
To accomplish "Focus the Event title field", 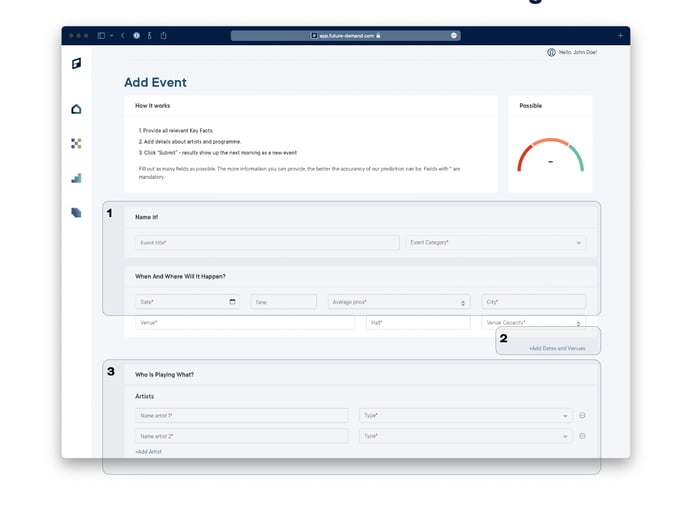I will 267,243.
